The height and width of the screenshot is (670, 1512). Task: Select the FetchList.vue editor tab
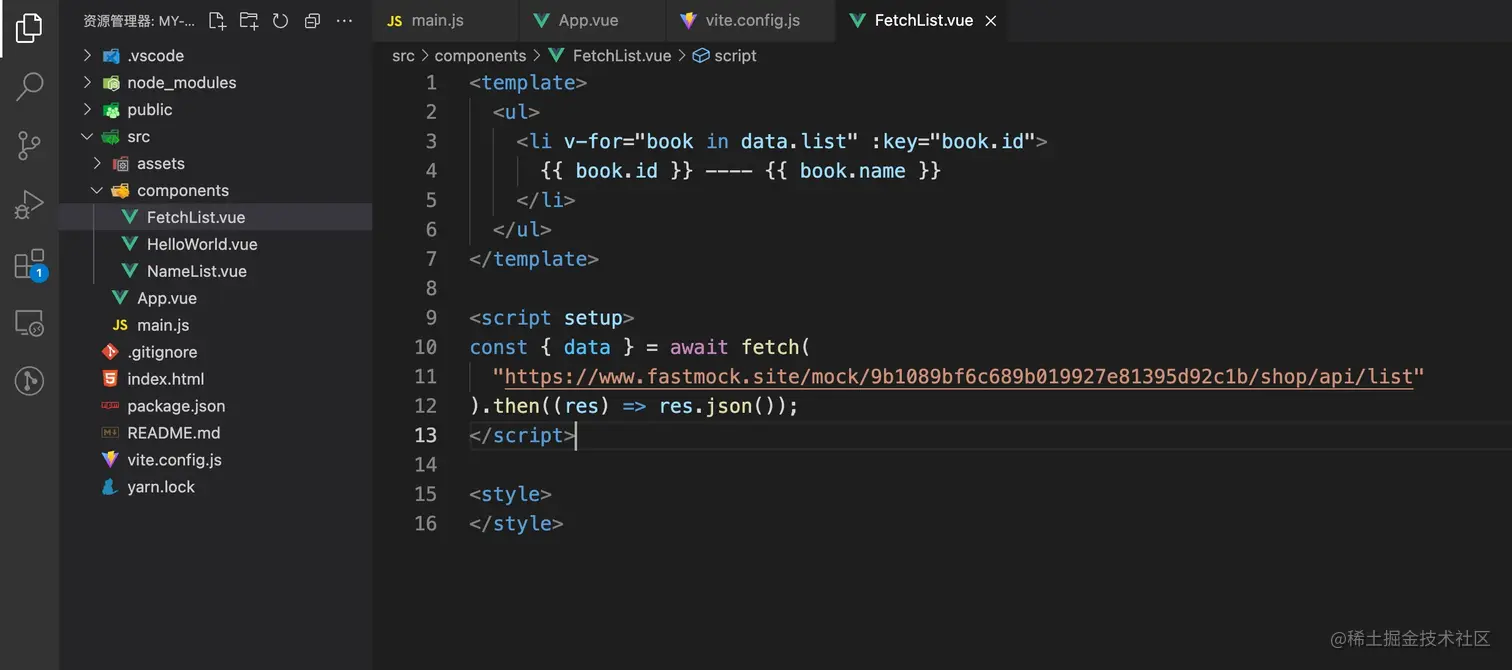[x=922, y=20]
